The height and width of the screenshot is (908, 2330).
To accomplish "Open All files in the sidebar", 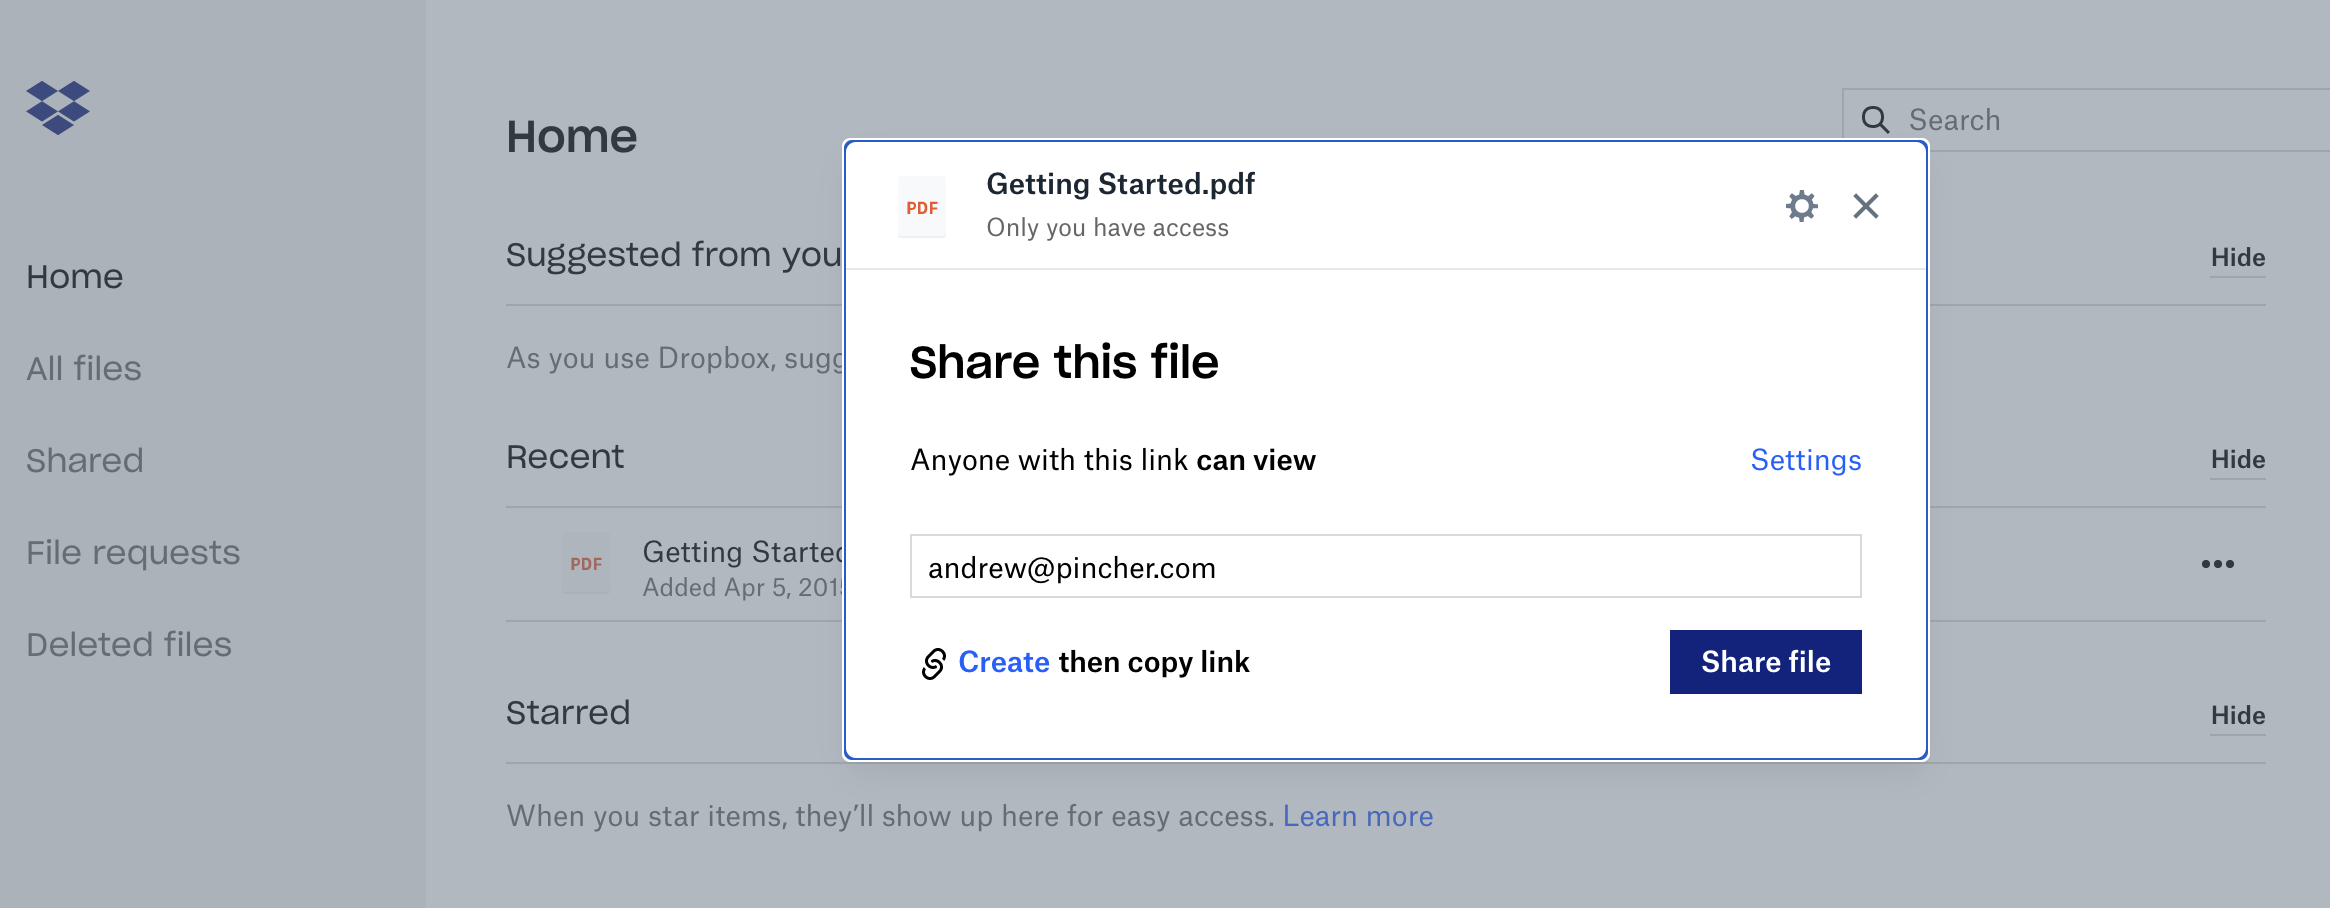I will pyautogui.click(x=84, y=369).
